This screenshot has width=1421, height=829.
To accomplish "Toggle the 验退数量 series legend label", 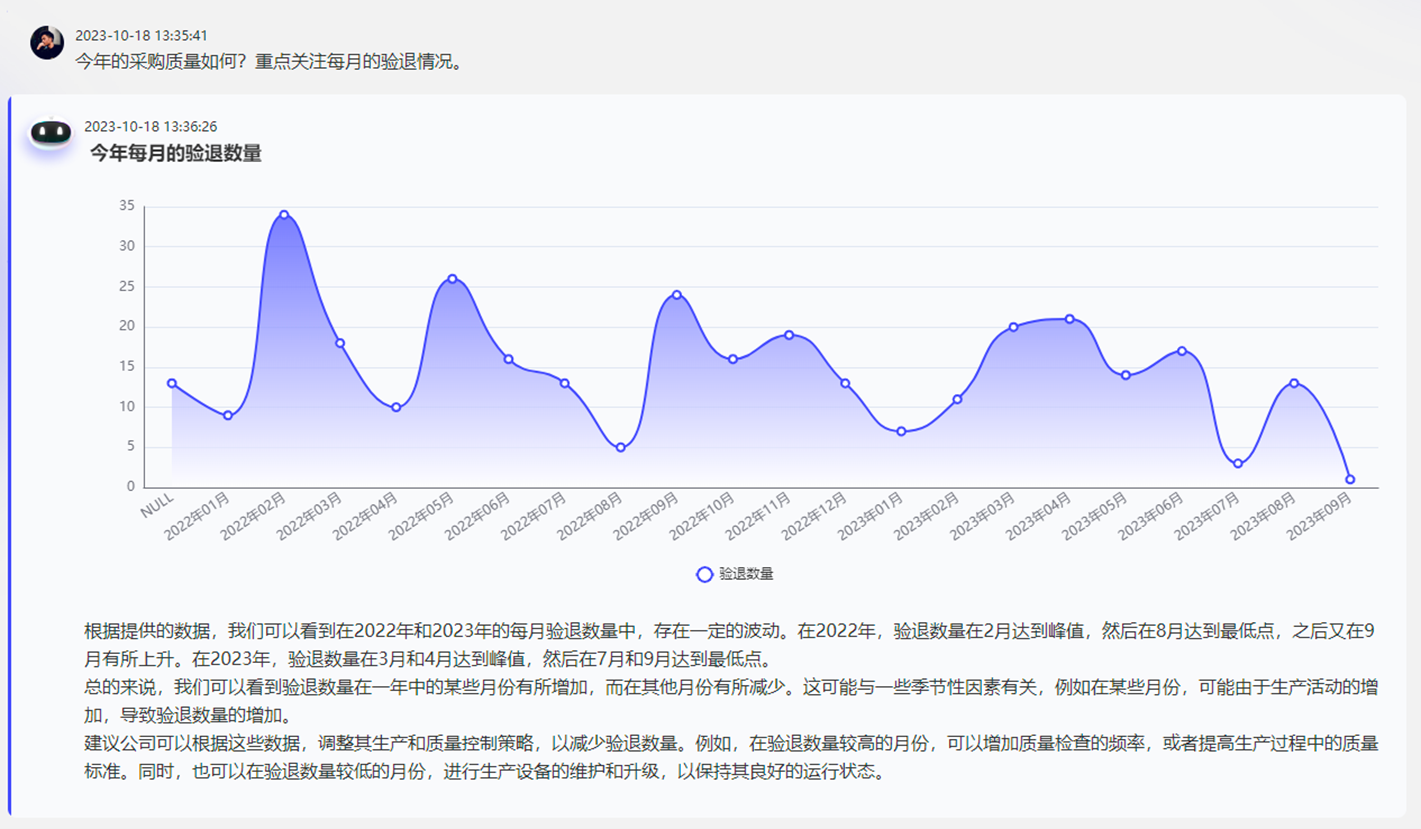I will point(745,574).
